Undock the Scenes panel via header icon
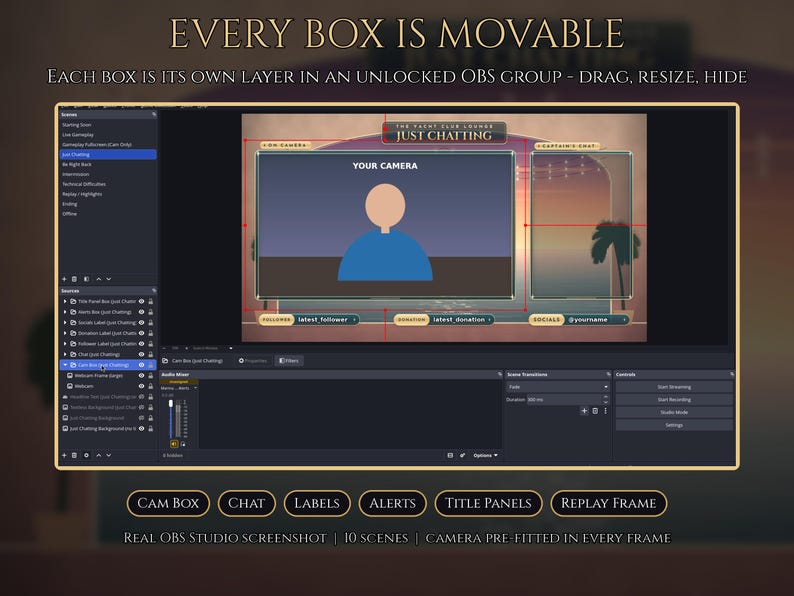The image size is (794, 596). pos(154,115)
